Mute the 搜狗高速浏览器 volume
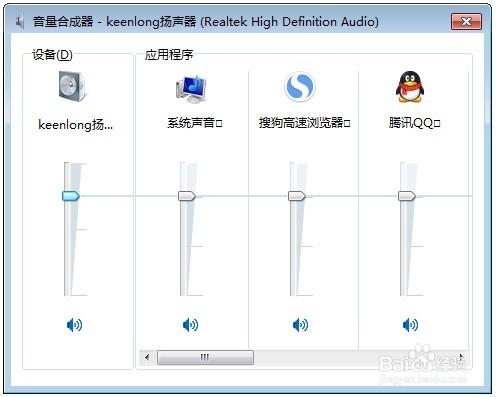The height and width of the screenshot is (397, 496). (x=300, y=324)
